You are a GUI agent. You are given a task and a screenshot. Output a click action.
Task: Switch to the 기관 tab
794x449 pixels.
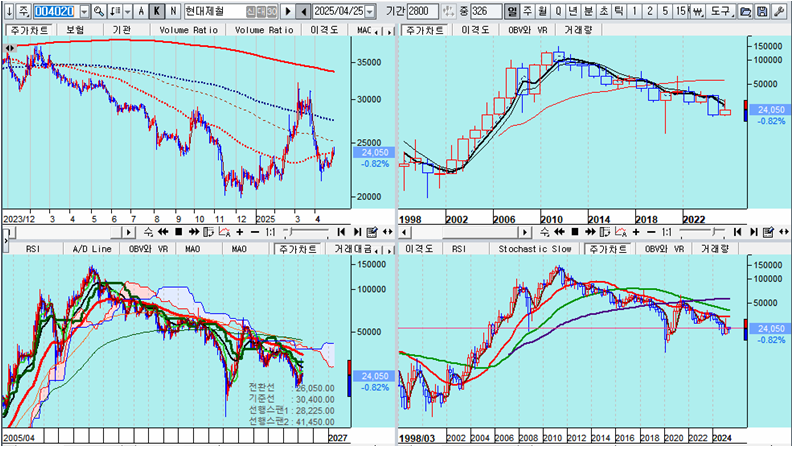coord(122,30)
